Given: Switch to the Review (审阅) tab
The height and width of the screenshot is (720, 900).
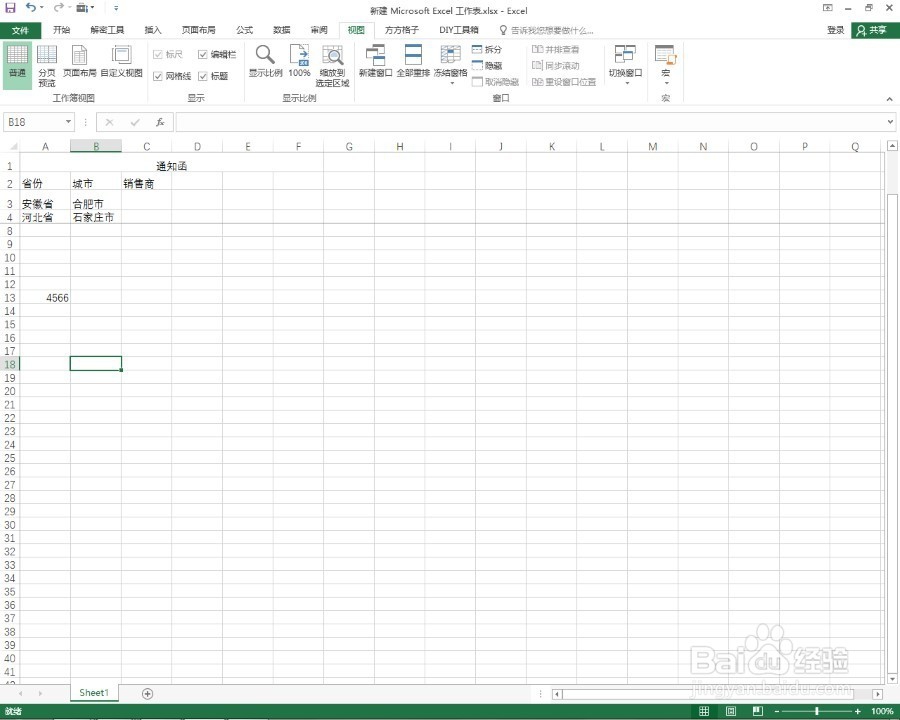Looking at the screenshot, I should [x=319, y=30].
